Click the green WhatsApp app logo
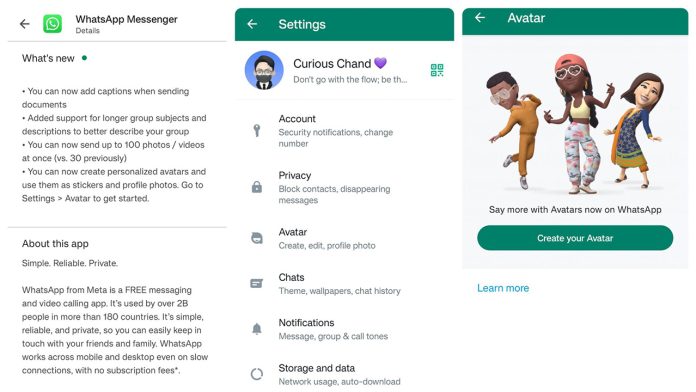Viewport: 696px width, 392px height. pos(52,24)
